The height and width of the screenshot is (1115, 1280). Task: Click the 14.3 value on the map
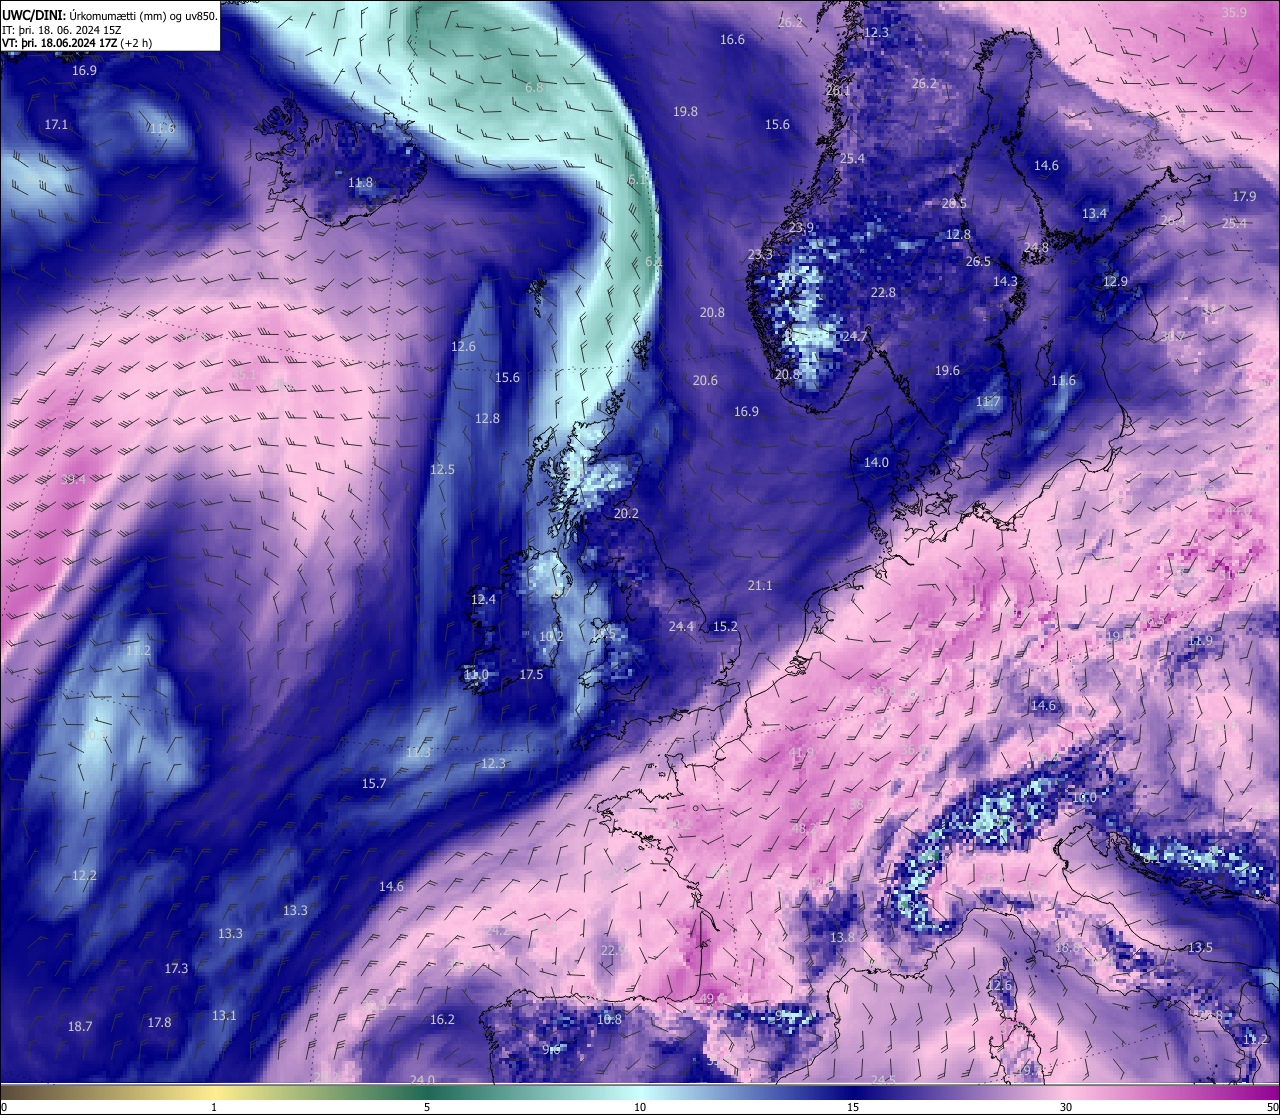coord(1004,282)
